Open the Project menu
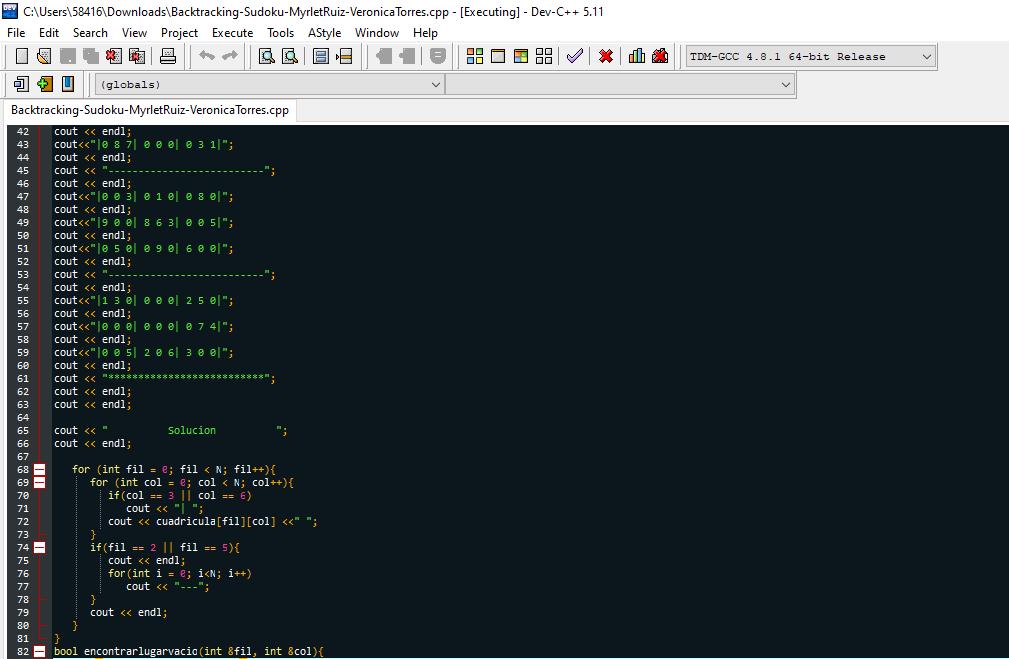Image resolution: width=1009 pixels, height=659 pixels. click(180, 33)
